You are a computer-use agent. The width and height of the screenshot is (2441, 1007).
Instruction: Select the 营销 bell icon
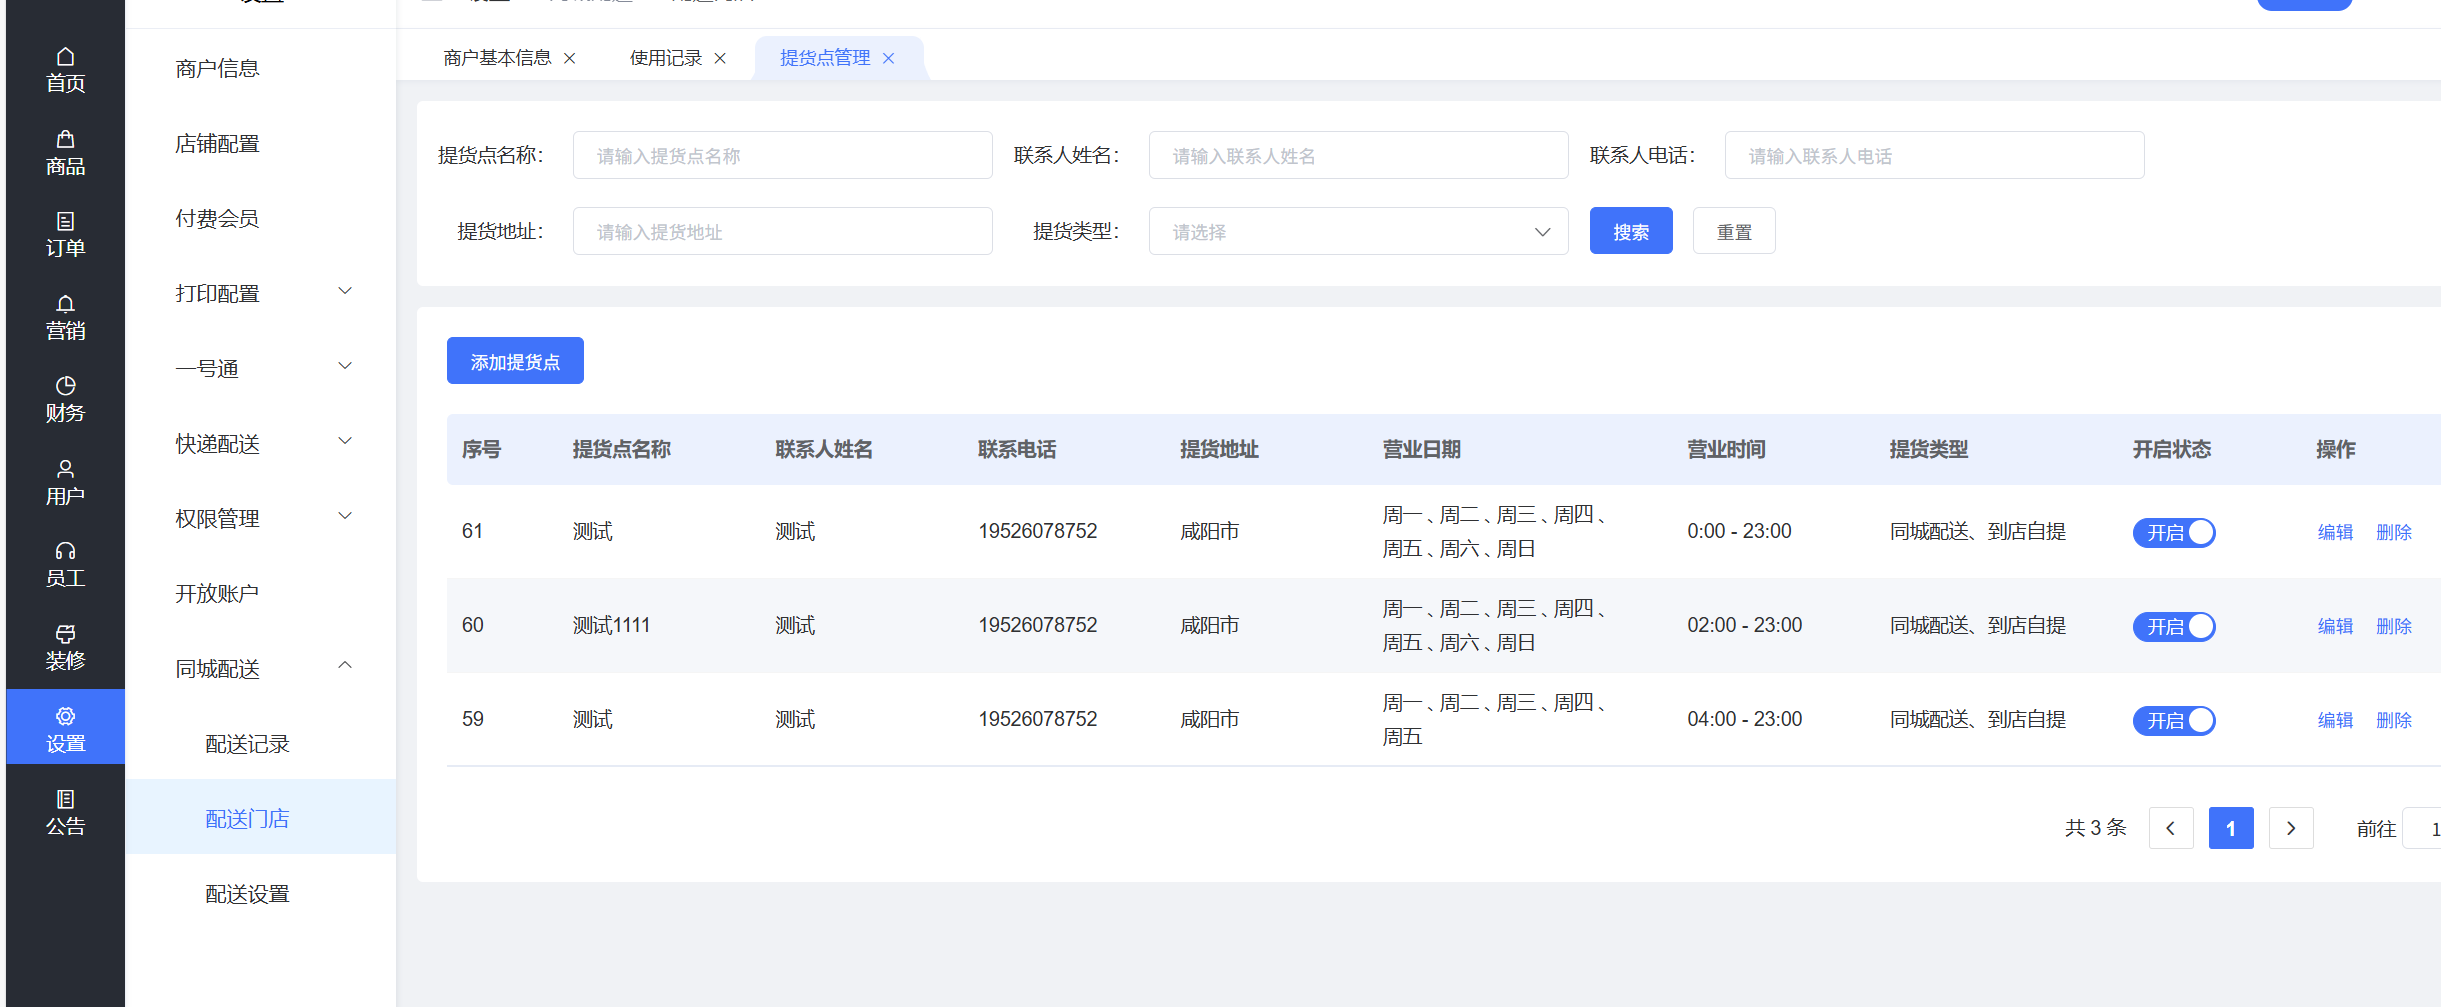[x=65, y=305]
